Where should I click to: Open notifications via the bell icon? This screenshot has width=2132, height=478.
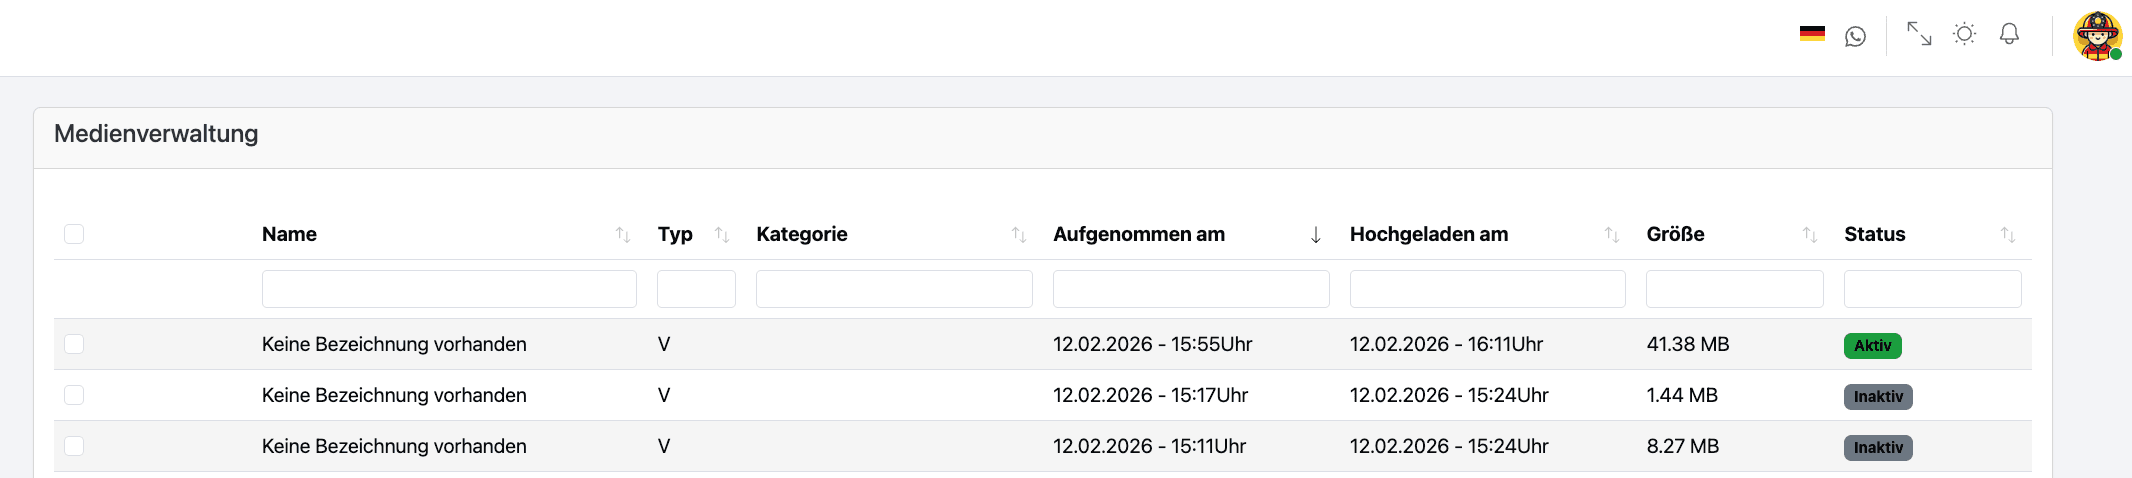tap(2009, 34)
